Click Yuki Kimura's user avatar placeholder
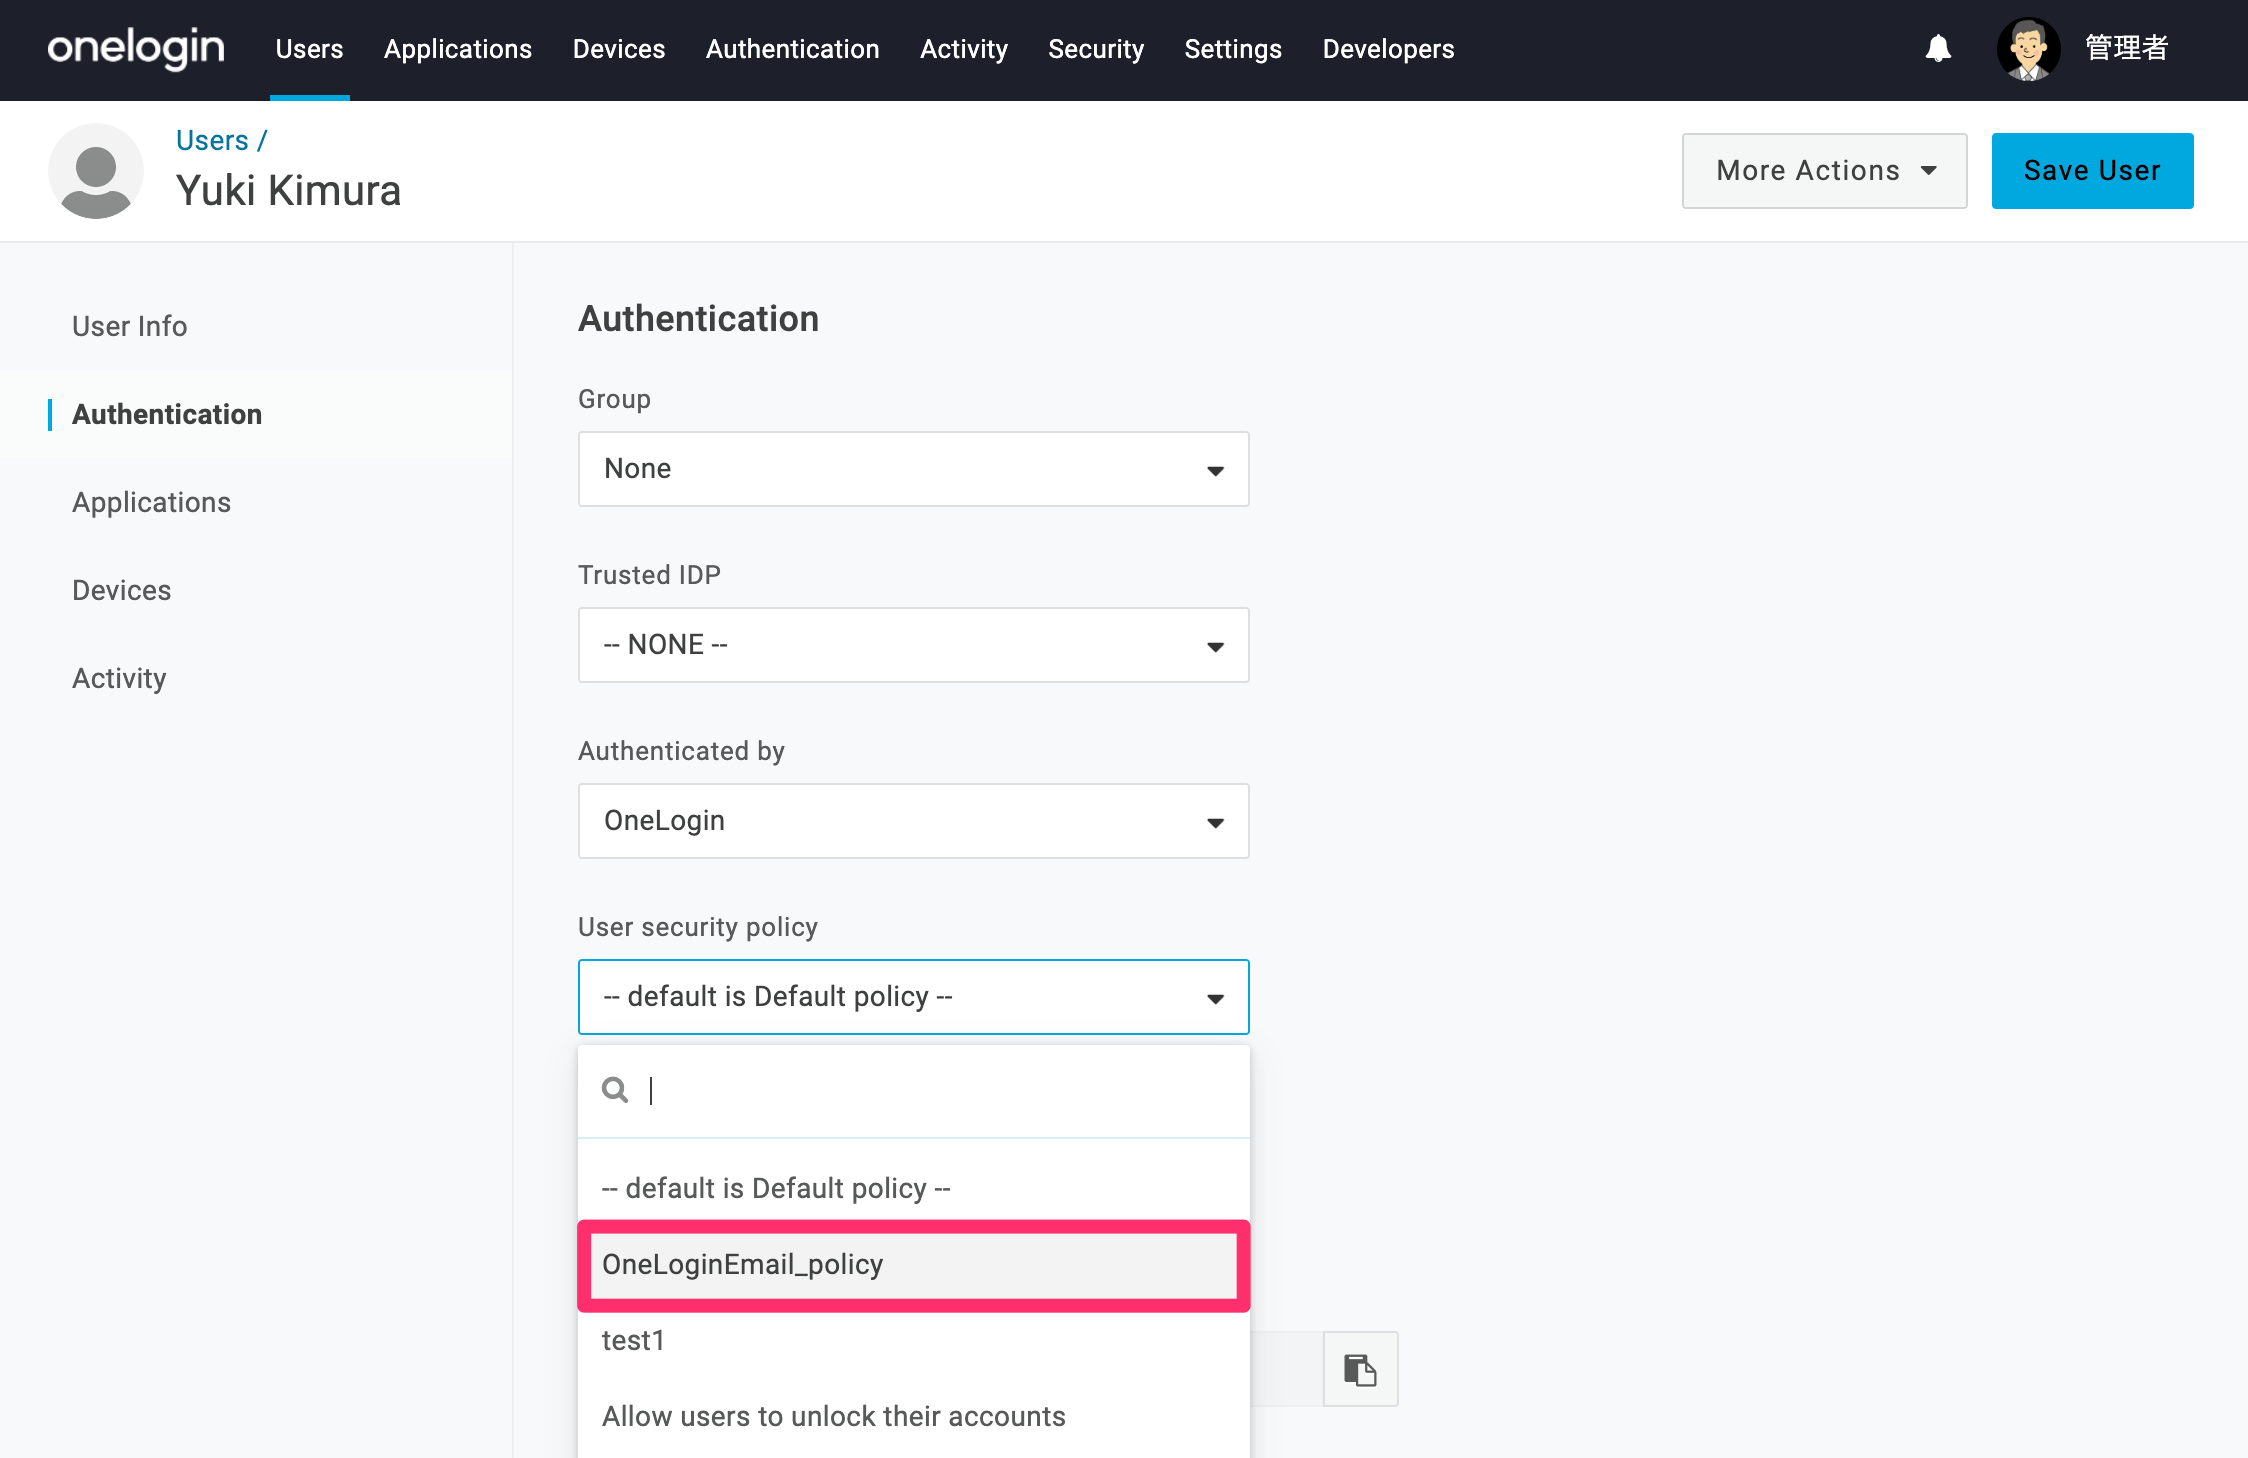Image resolution: width=2248 pixels, height=1458 pixels. coord(96,171)
